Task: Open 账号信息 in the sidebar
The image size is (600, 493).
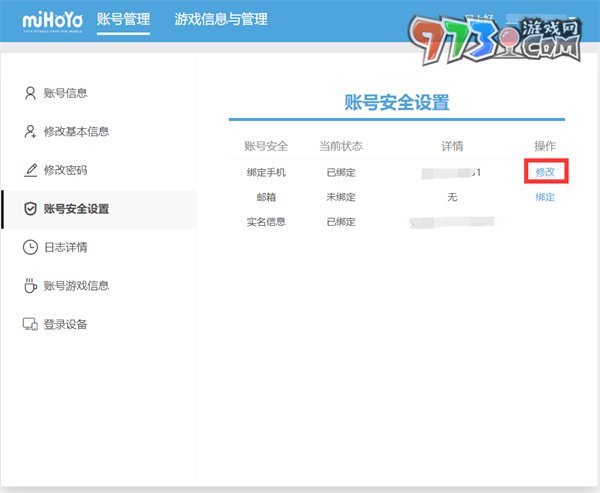Action: [66, 93]
